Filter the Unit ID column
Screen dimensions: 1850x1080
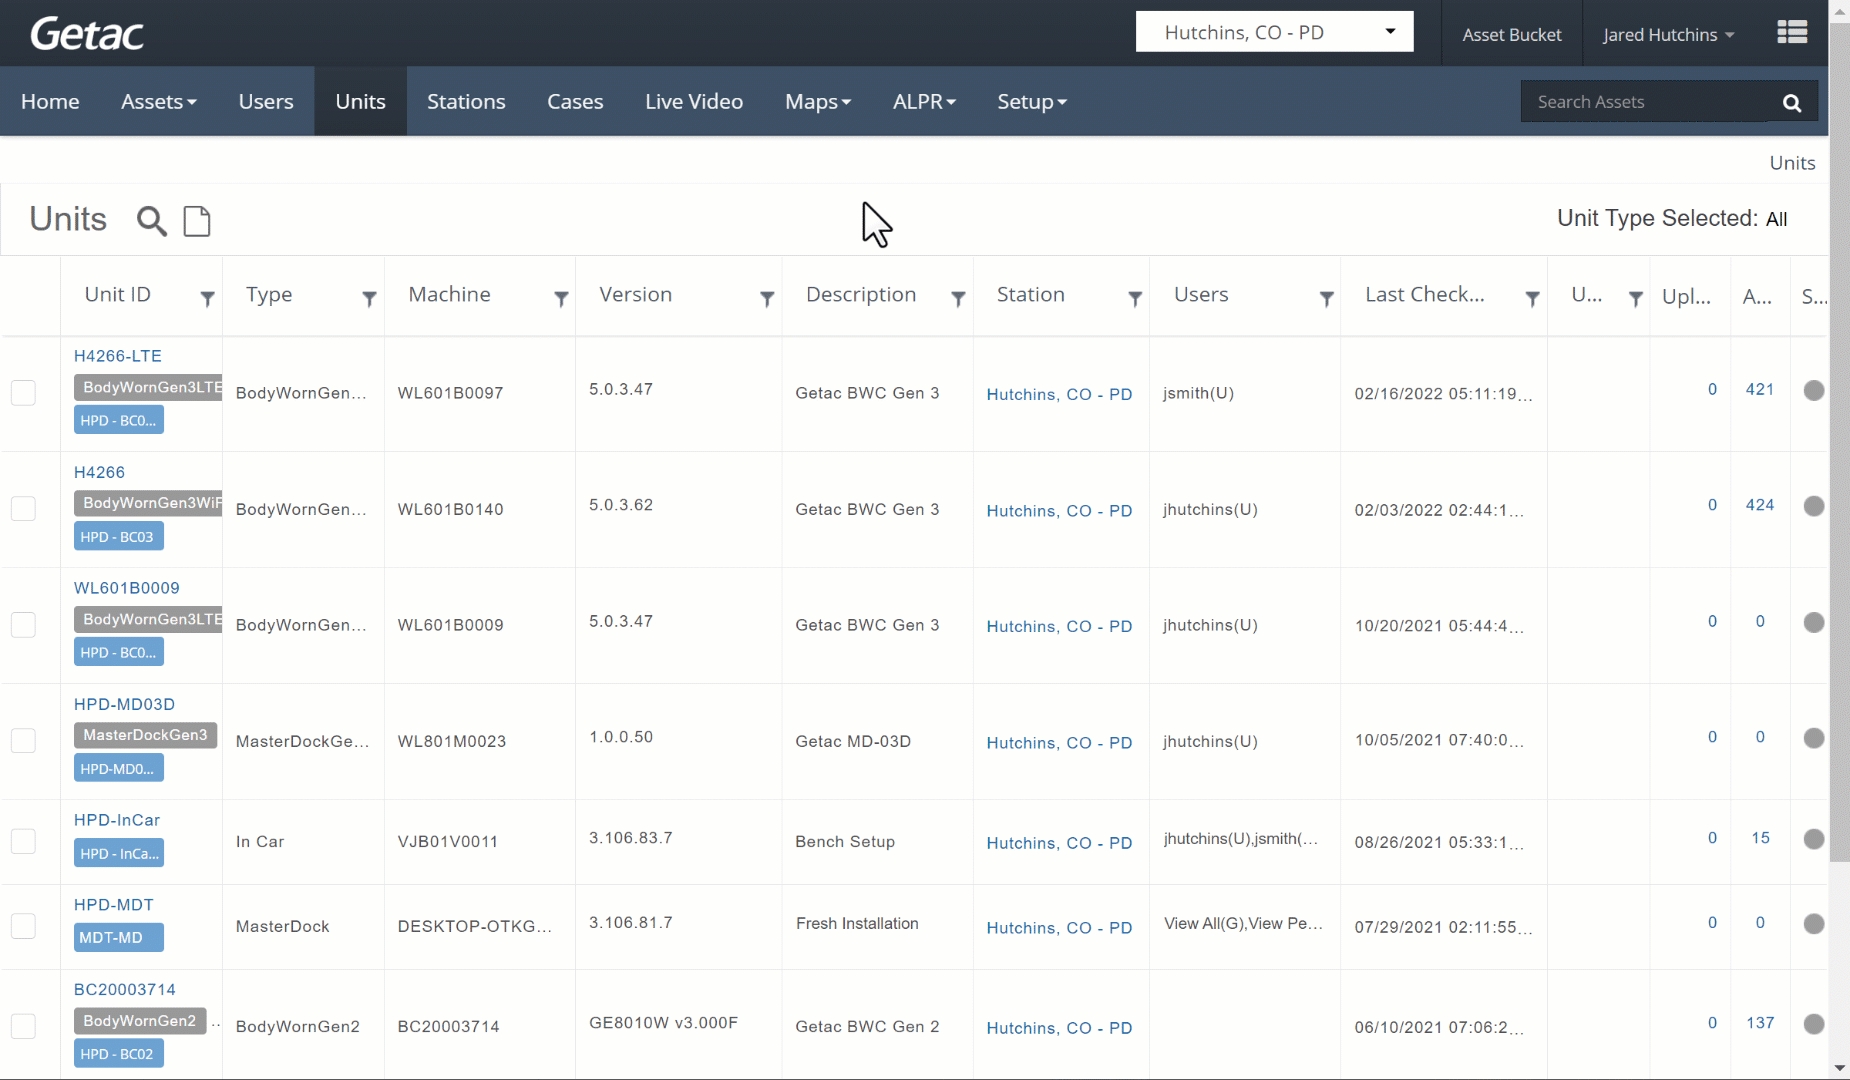click(x=207, y=298)
